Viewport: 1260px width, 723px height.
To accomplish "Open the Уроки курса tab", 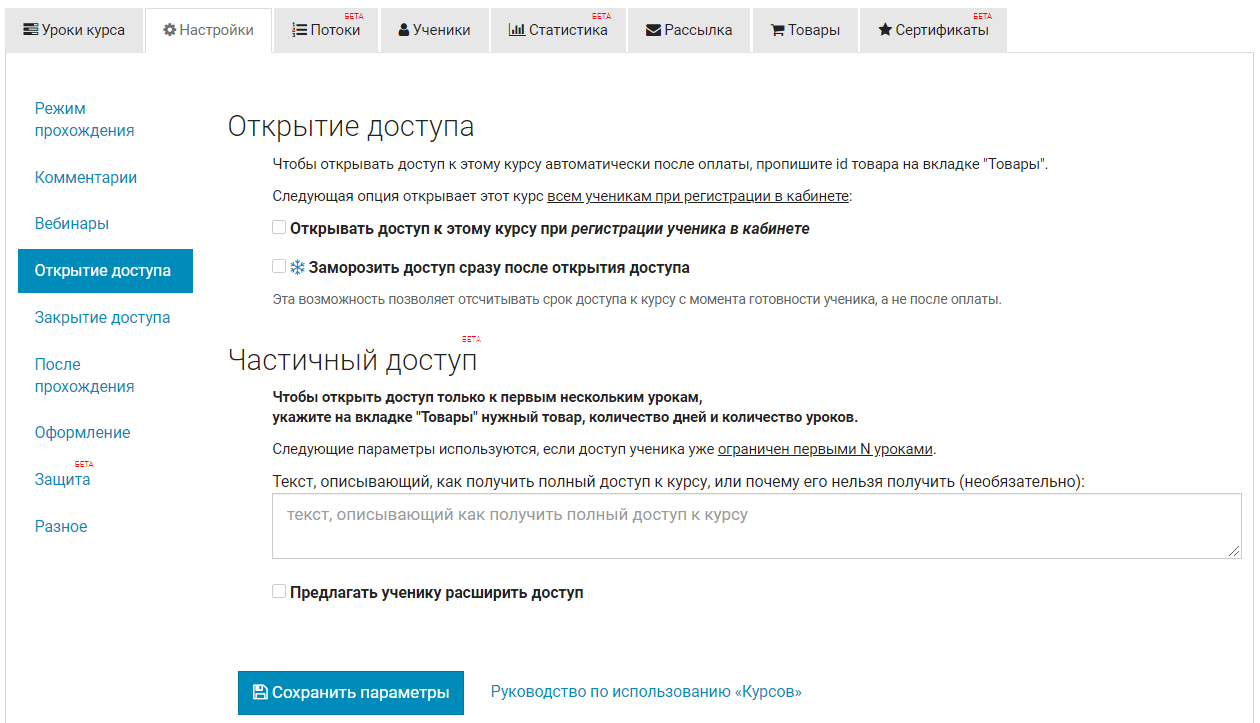I will (x=74, y=30).
